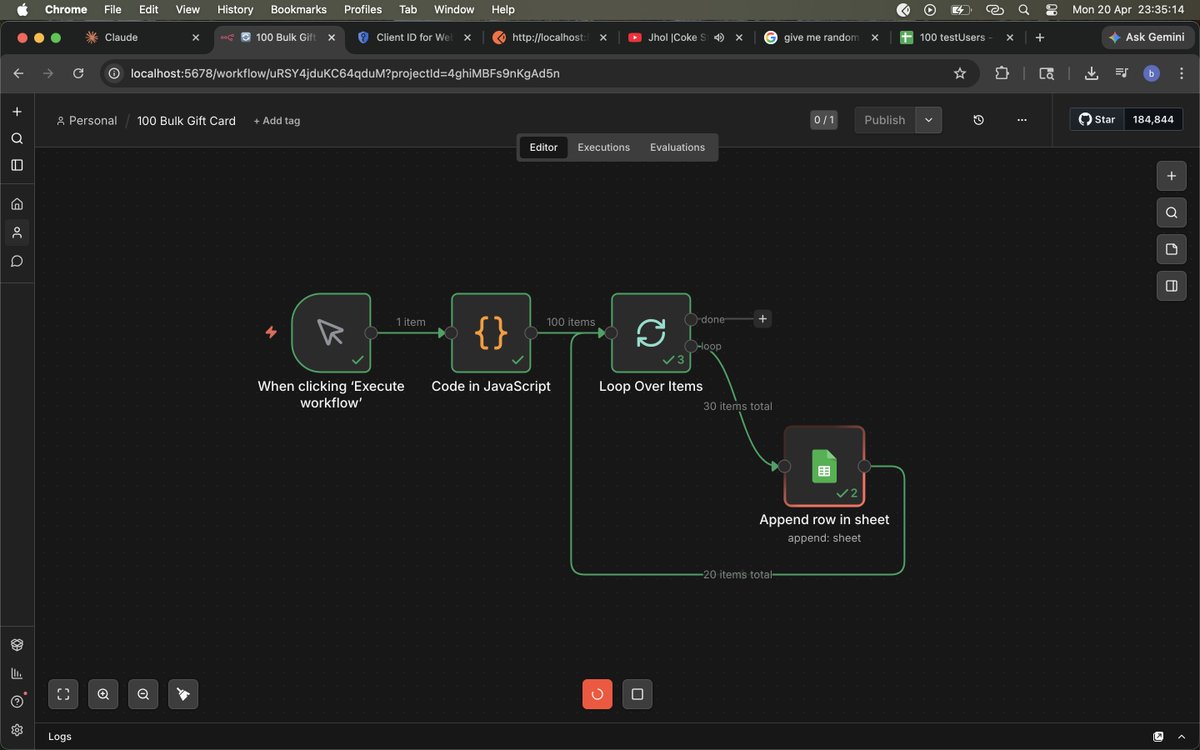Open workflow history clock icon
Viewport: 1200px width, 750px height.
(x=978, y=120)
